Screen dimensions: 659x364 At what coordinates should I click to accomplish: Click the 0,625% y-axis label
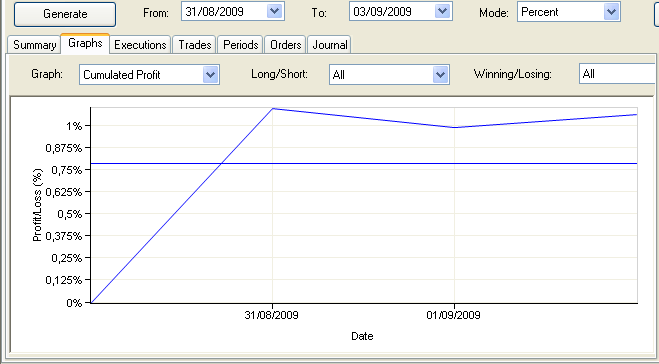[64, 192]
